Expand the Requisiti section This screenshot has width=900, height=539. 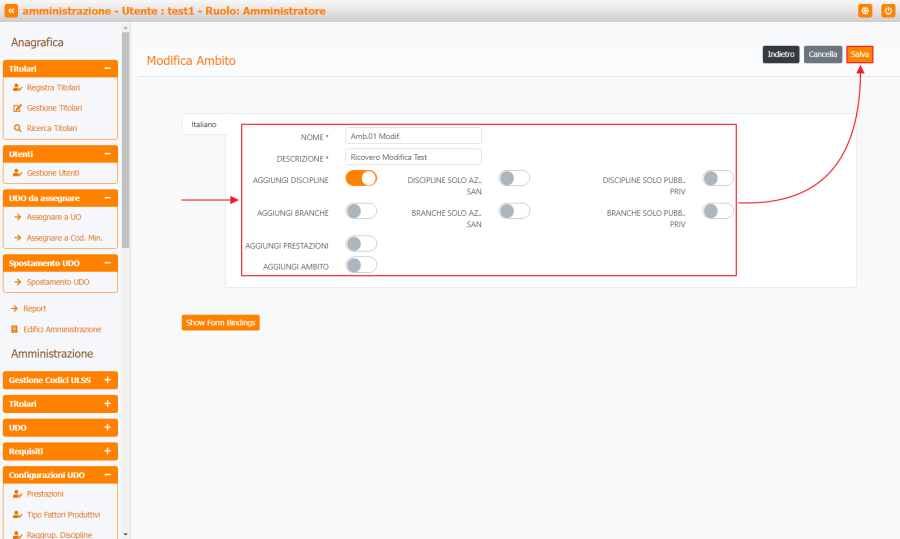coord(107,452)
